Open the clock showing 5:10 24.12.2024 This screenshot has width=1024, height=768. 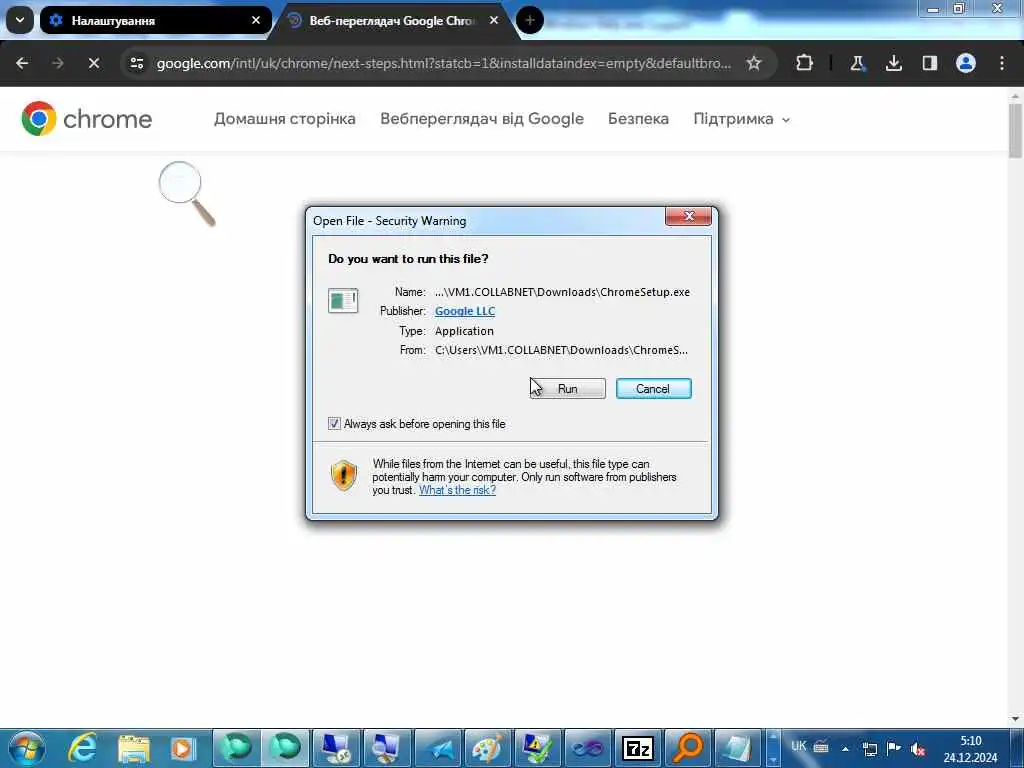[970, 749]
